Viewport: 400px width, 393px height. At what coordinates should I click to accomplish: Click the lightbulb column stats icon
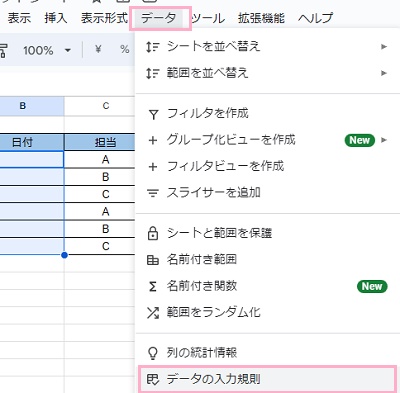(x=152, y=353)
